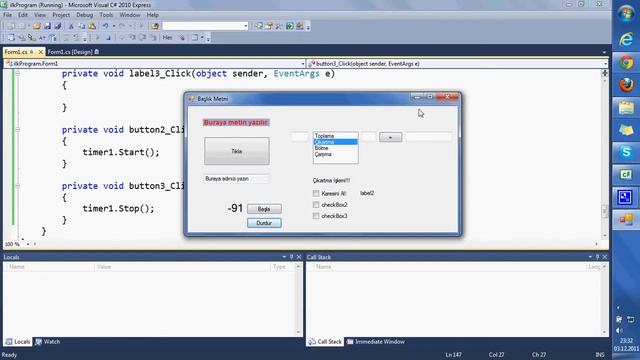Open Firefox from the taskbar
Viewport: 640px width, 360px height.
point(626,85)
